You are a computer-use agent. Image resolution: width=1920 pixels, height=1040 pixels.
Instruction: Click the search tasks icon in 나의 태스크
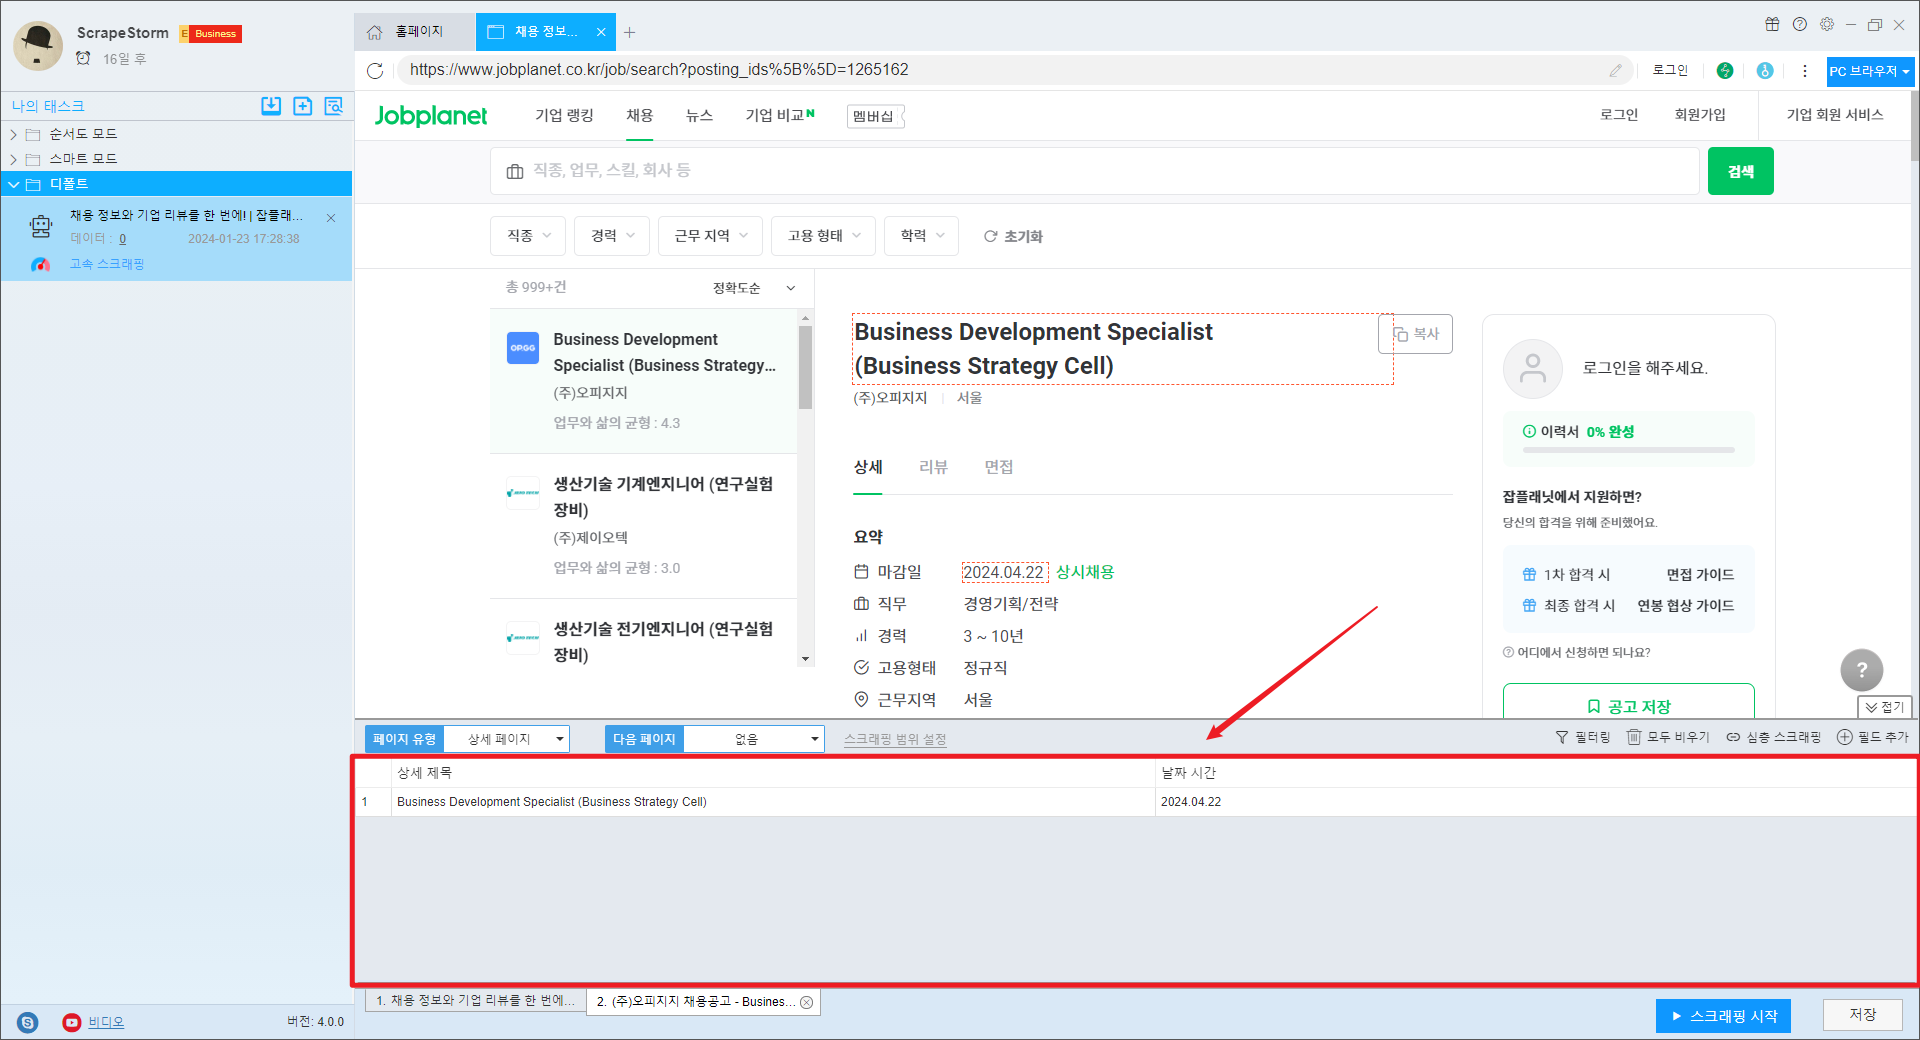[334, 106]
